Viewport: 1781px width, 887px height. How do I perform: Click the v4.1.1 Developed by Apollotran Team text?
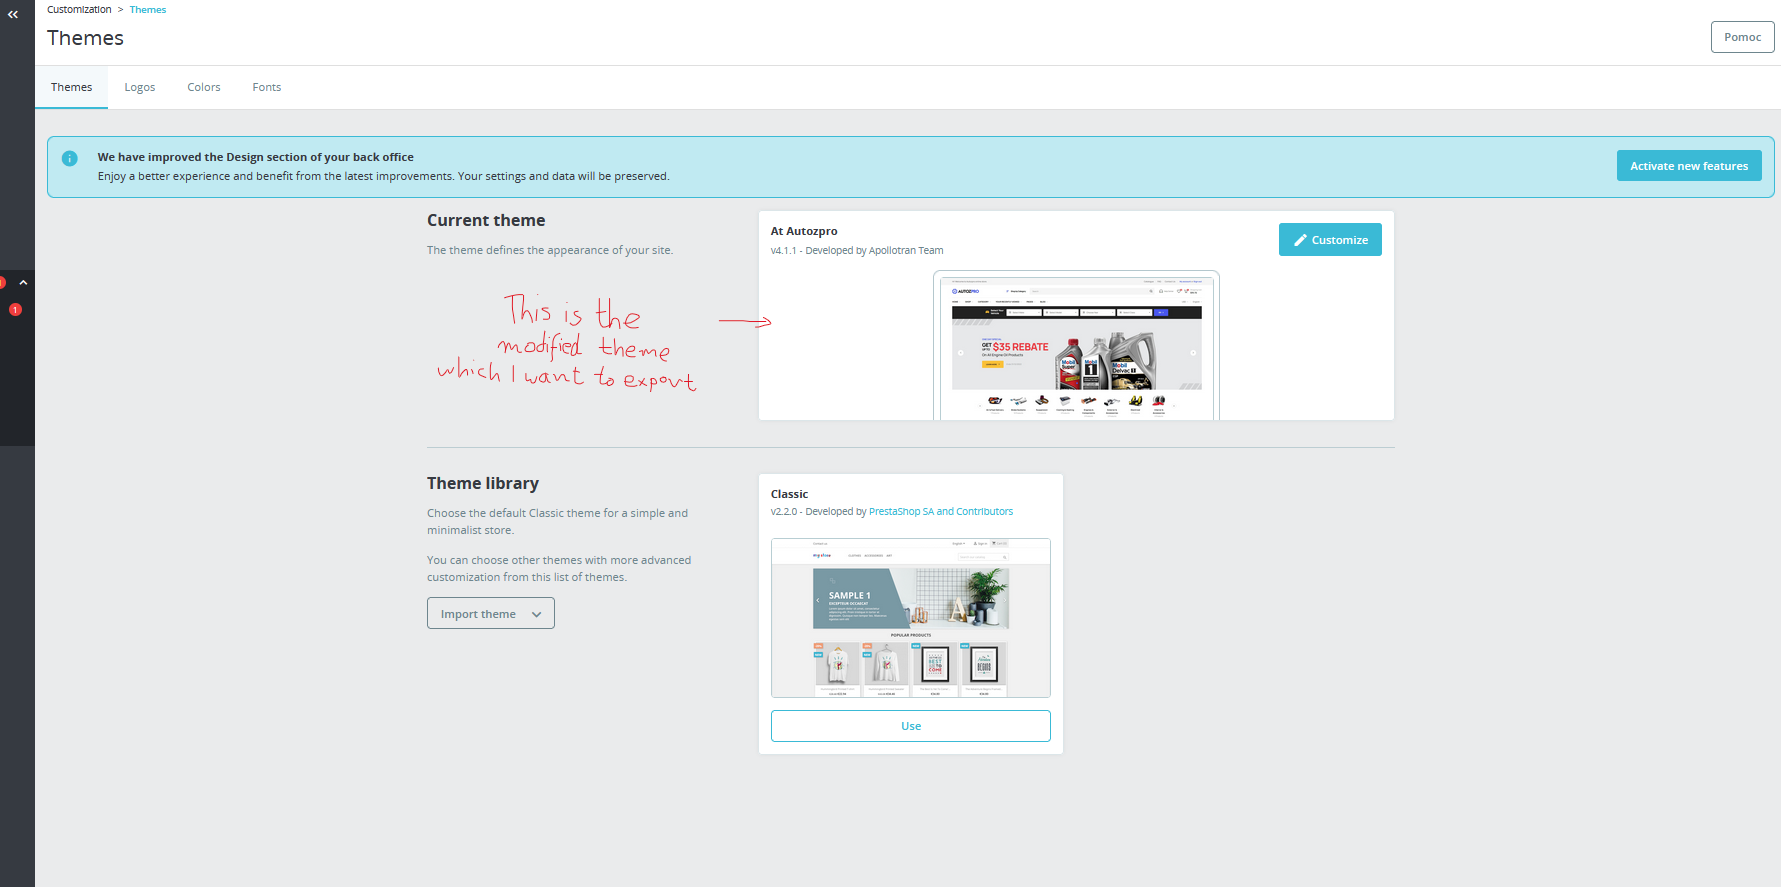857,251
